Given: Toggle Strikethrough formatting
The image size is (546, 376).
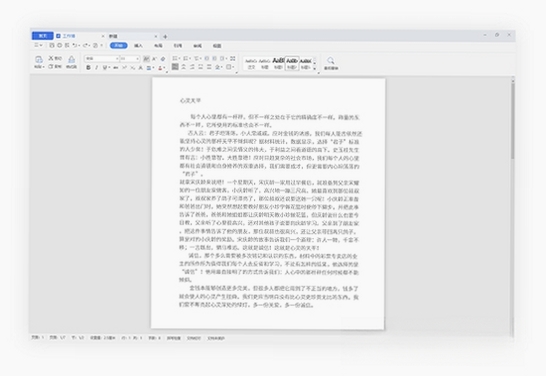Looking at the screenshot, I should [x=116, y=68].
